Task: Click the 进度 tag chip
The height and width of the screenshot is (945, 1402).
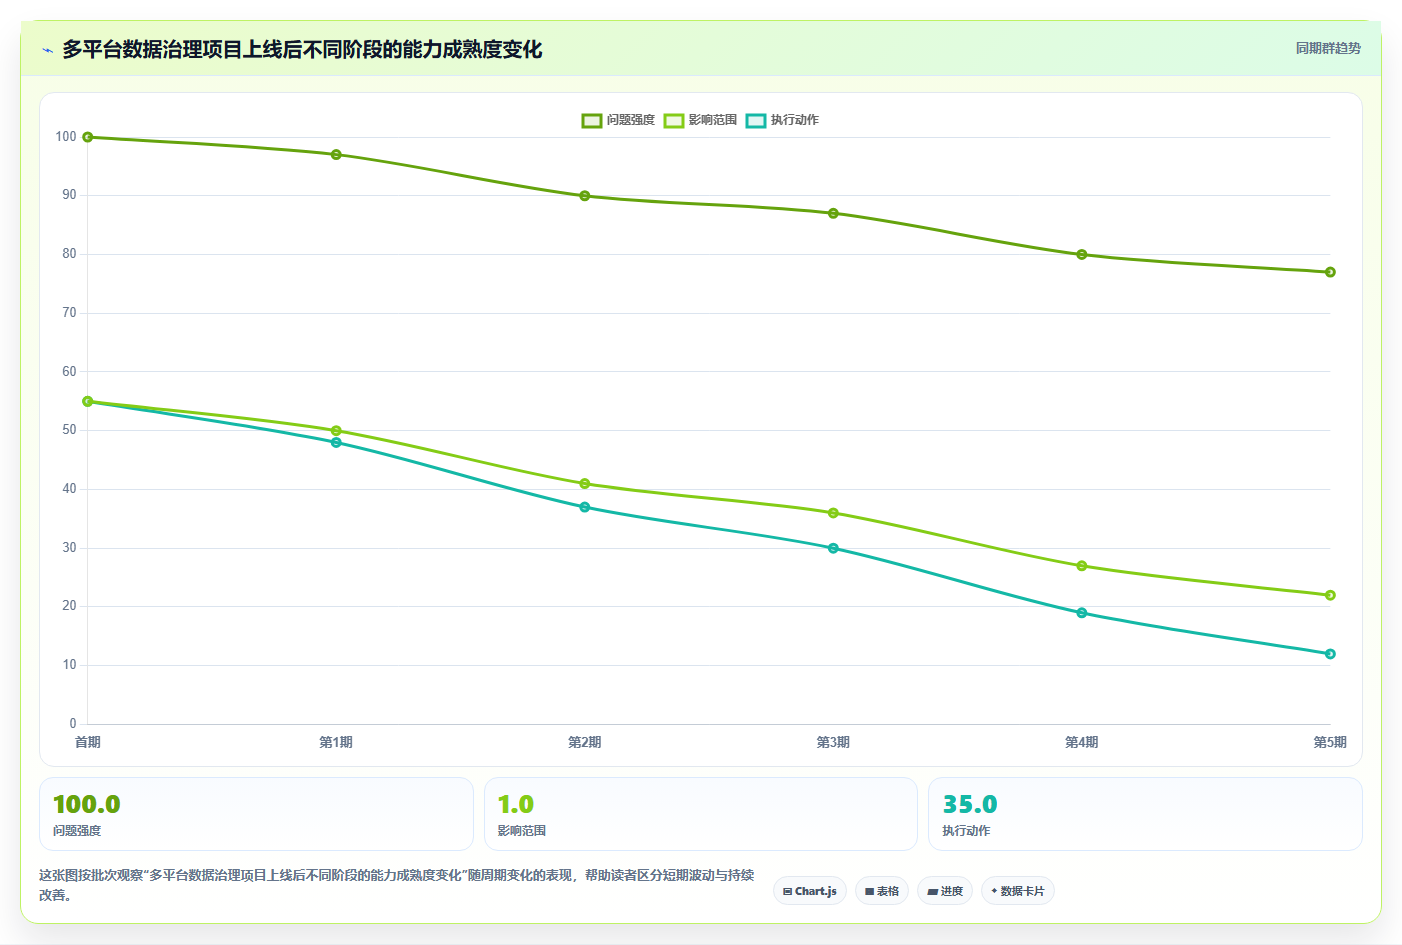Action: pos(945,891)
